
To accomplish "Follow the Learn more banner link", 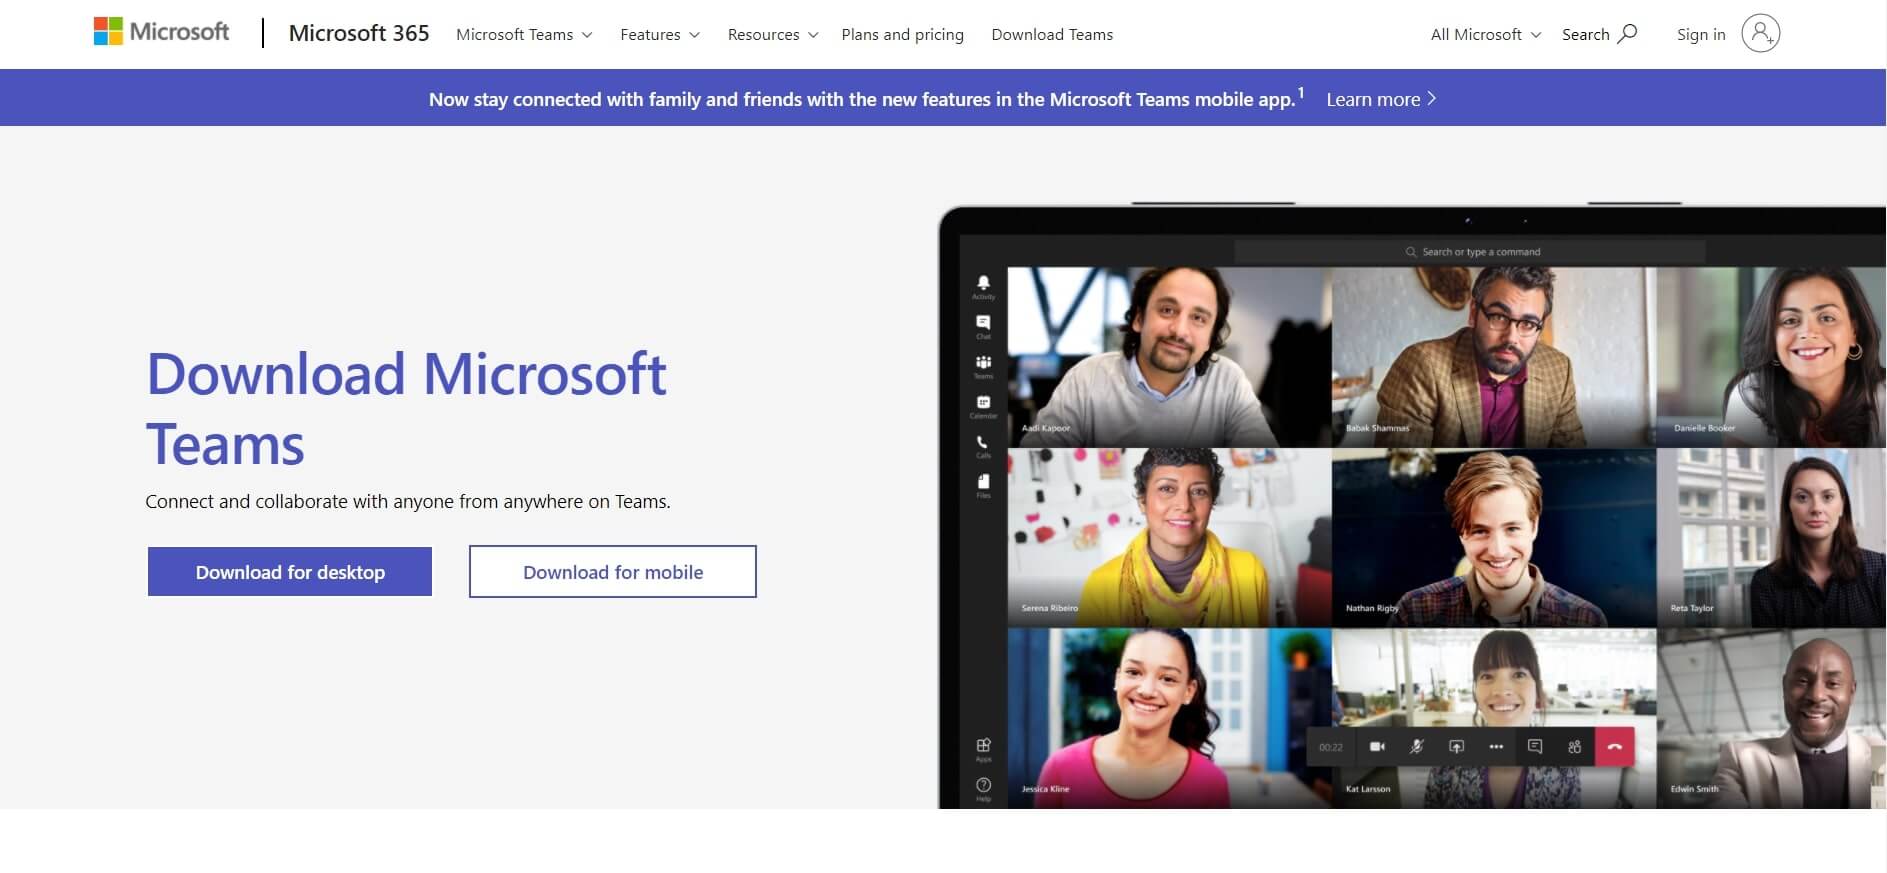I will pyautogui.click(x=1380, y=99).
